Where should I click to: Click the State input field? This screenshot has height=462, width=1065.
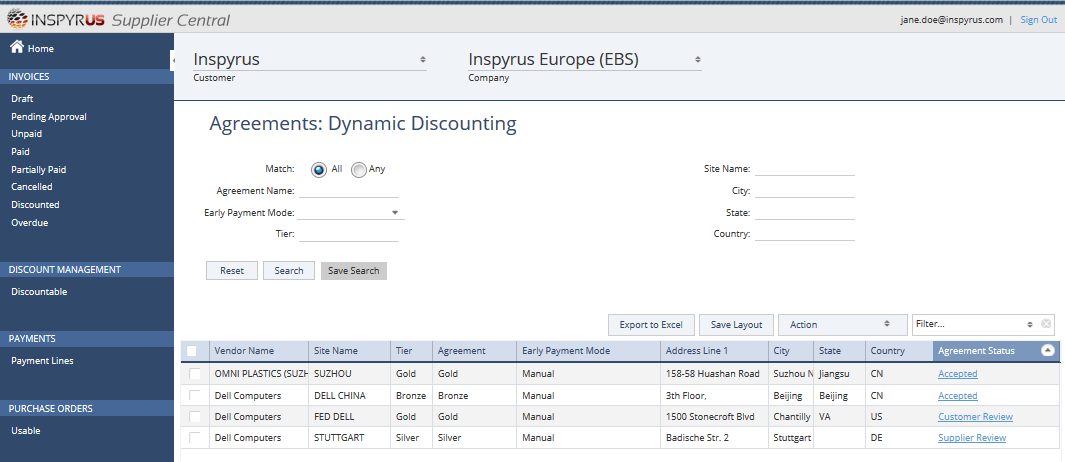(805, 213)
